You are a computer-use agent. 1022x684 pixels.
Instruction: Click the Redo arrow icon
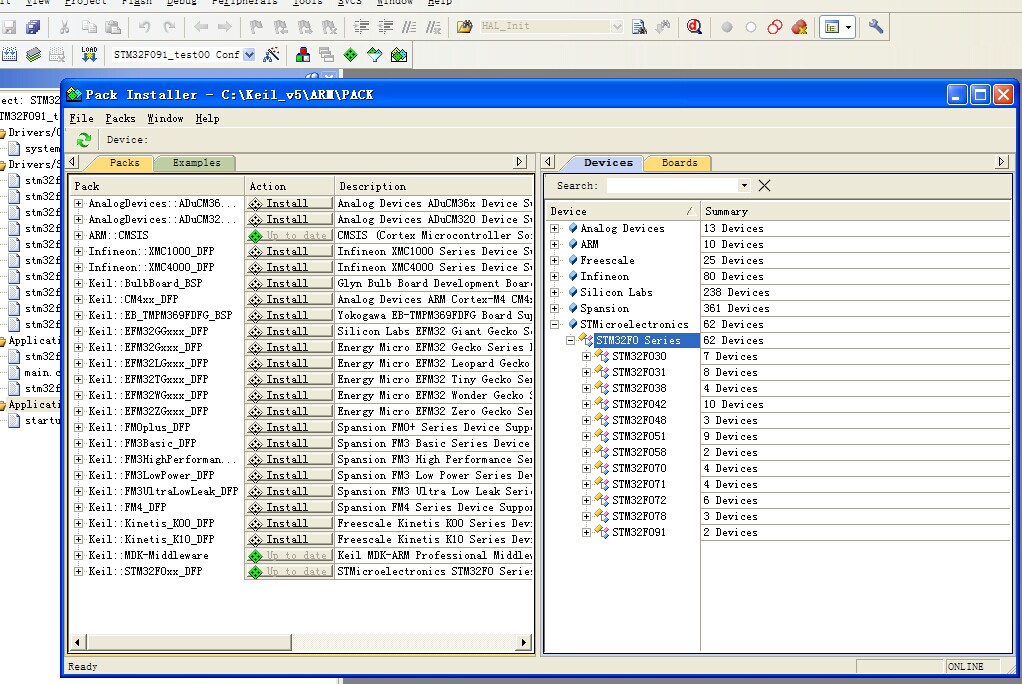point(169,27)
